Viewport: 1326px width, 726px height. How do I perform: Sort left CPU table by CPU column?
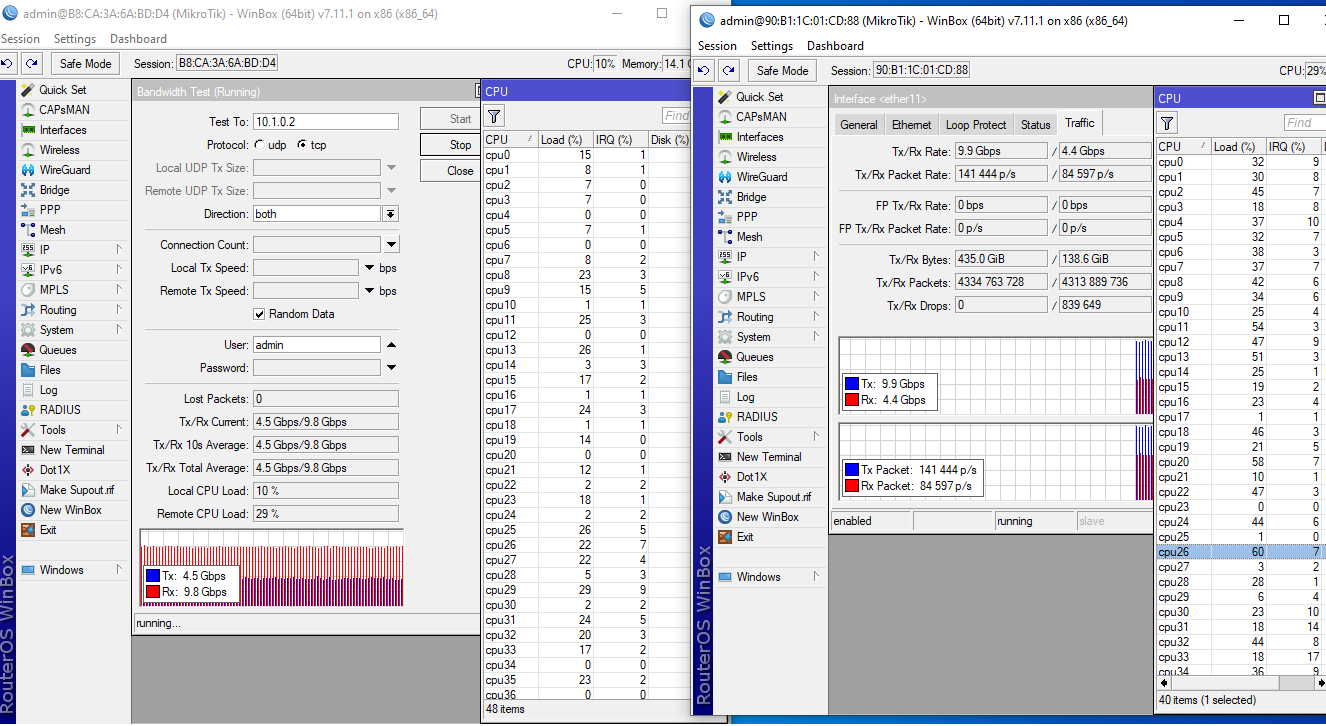510,140
